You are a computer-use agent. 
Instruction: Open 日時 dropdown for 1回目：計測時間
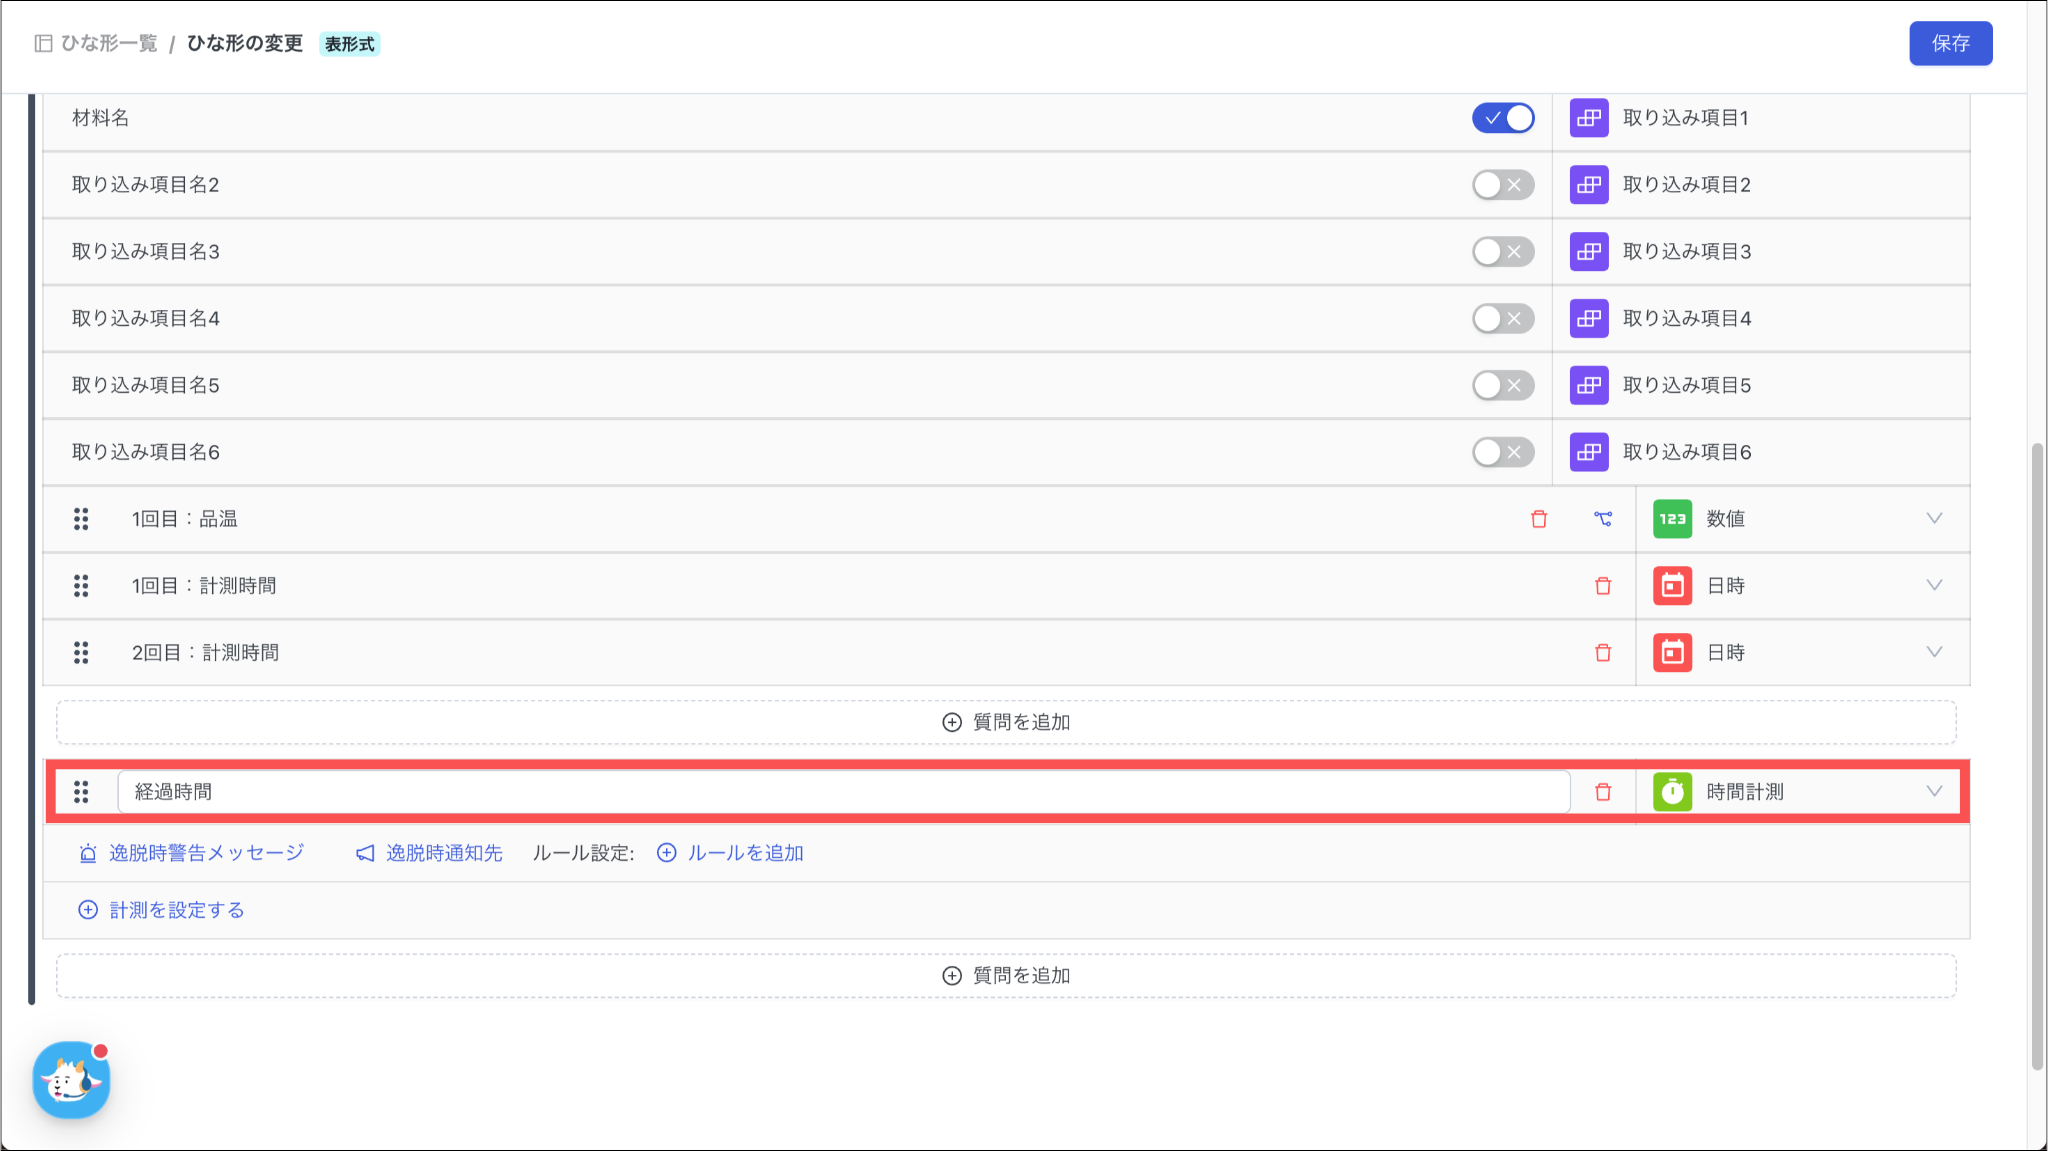pyautogui.click(x=1933, y=586)
